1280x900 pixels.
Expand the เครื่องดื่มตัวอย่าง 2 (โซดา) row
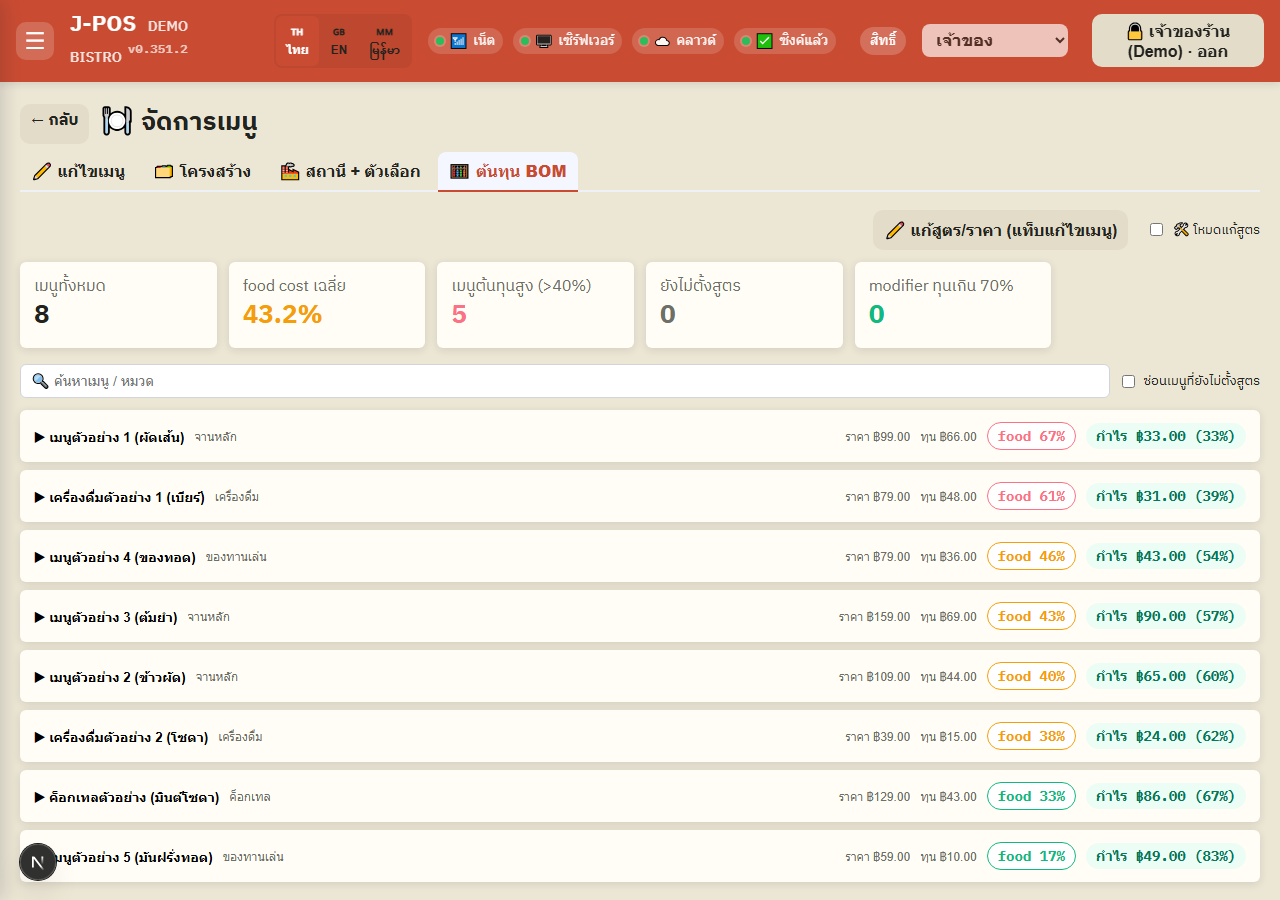click(640, 736)
